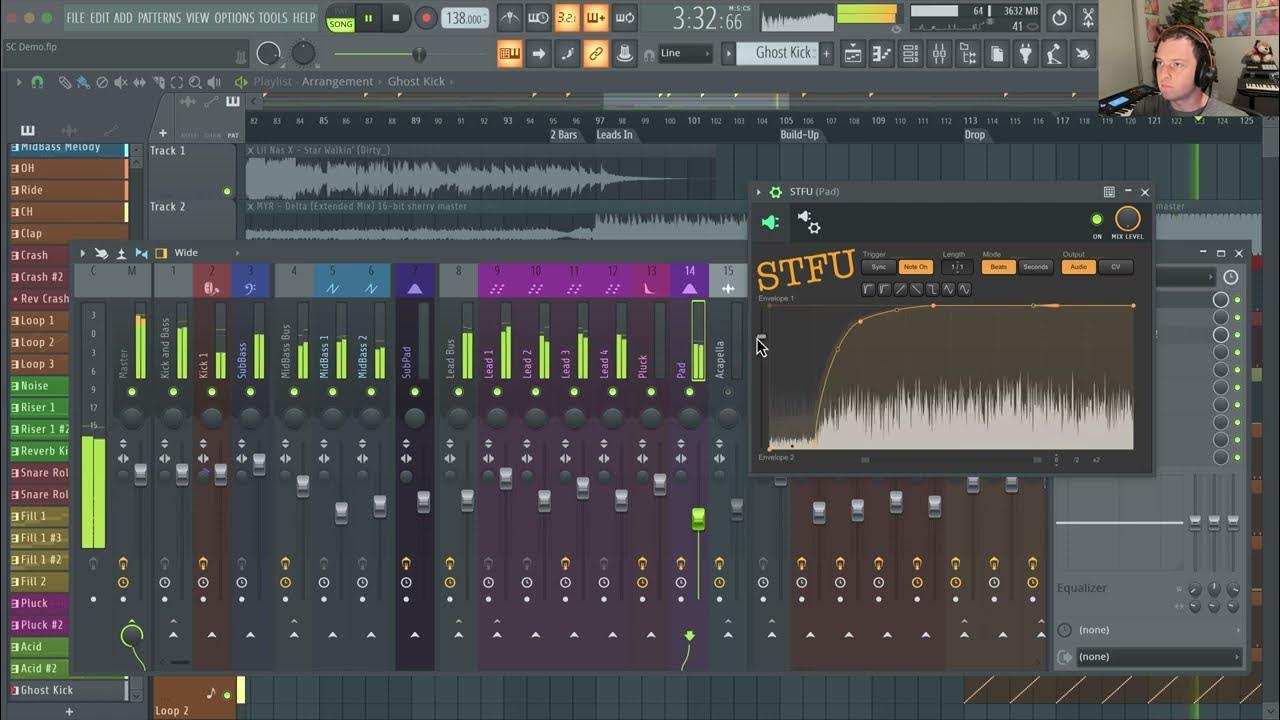The image size is (1280, 720).
Task: Click the Audio output button in STFU
Action: [x=1078, y=267]
